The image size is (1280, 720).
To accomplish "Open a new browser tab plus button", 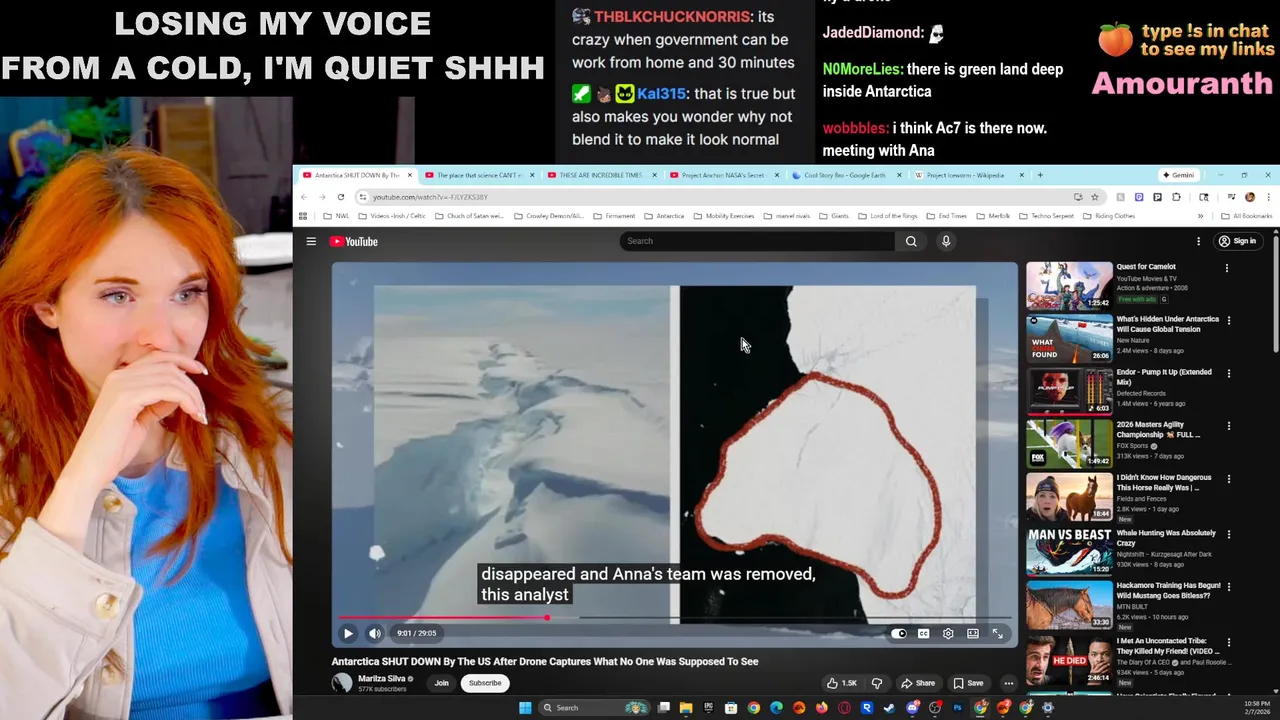I will tap(1040, 175).
